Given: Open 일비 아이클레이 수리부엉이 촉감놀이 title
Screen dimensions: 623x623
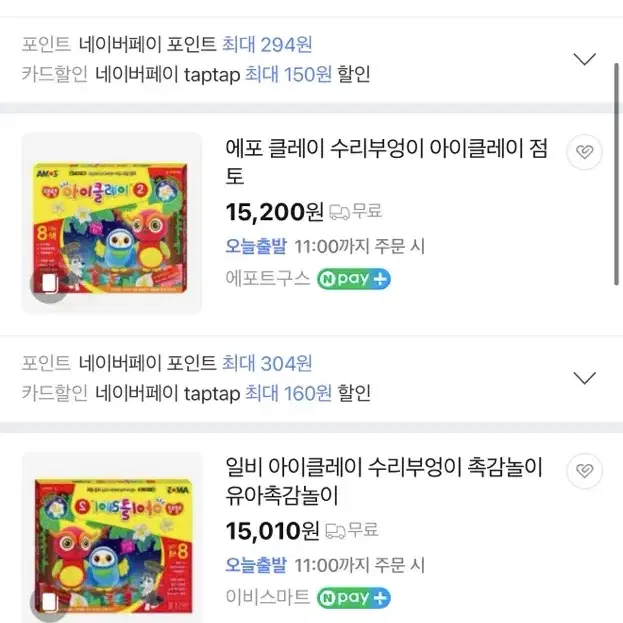Looking at the screenshot, I should click(384, 481).
